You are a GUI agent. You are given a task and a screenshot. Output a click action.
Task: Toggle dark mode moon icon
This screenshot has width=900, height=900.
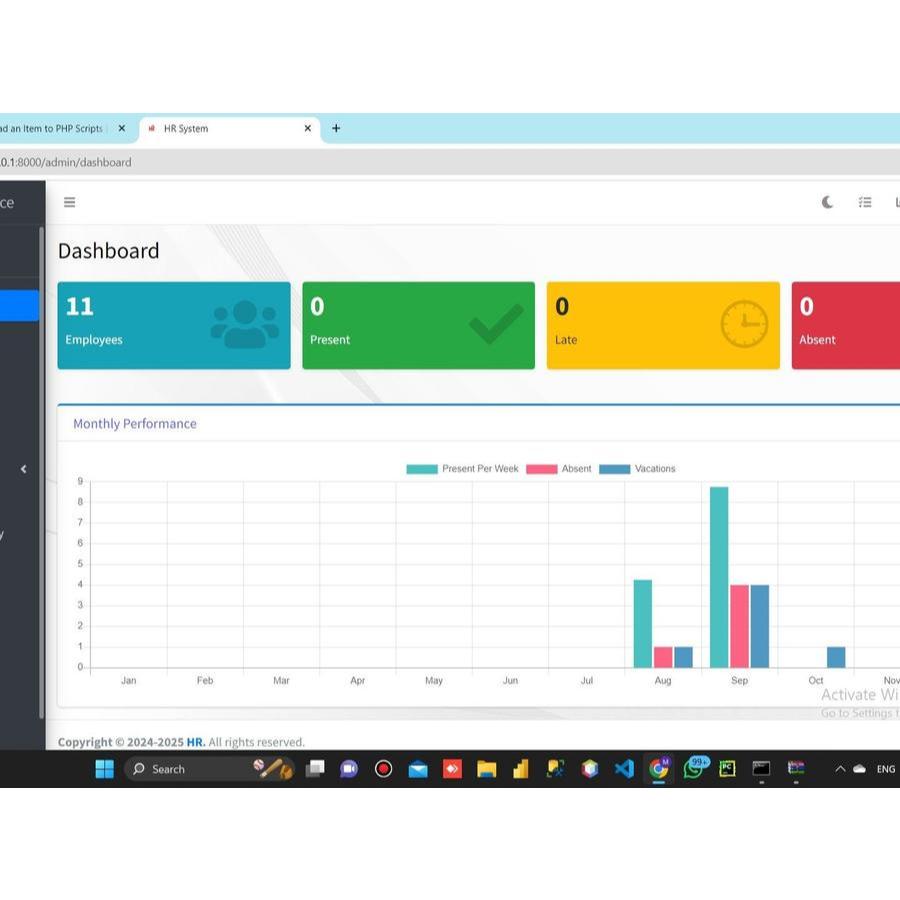827,202
